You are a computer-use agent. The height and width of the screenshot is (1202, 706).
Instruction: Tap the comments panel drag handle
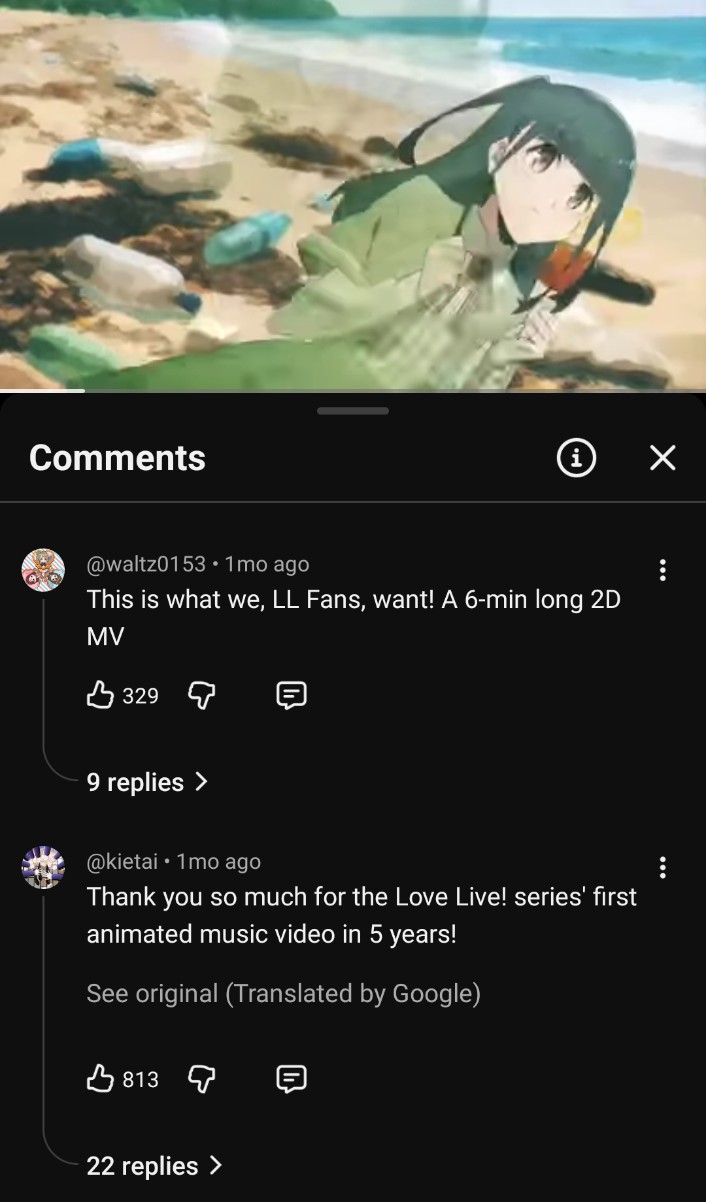coord(353,410)
